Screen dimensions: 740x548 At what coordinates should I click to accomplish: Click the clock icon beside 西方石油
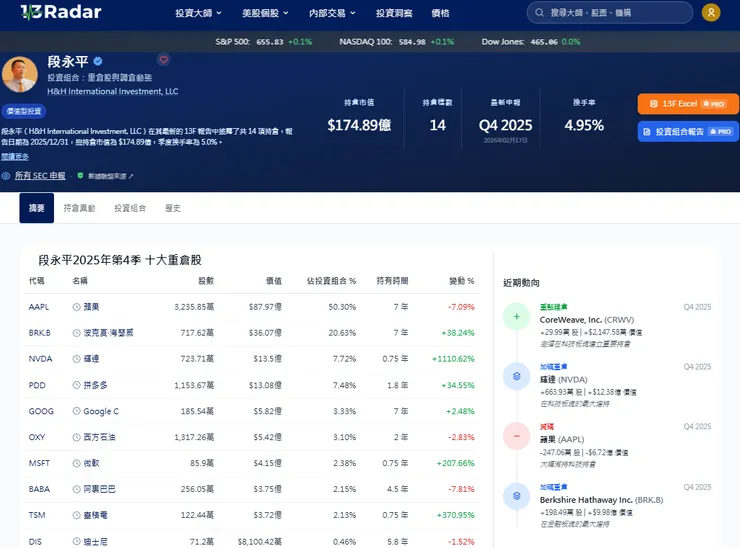click(76, 437)
